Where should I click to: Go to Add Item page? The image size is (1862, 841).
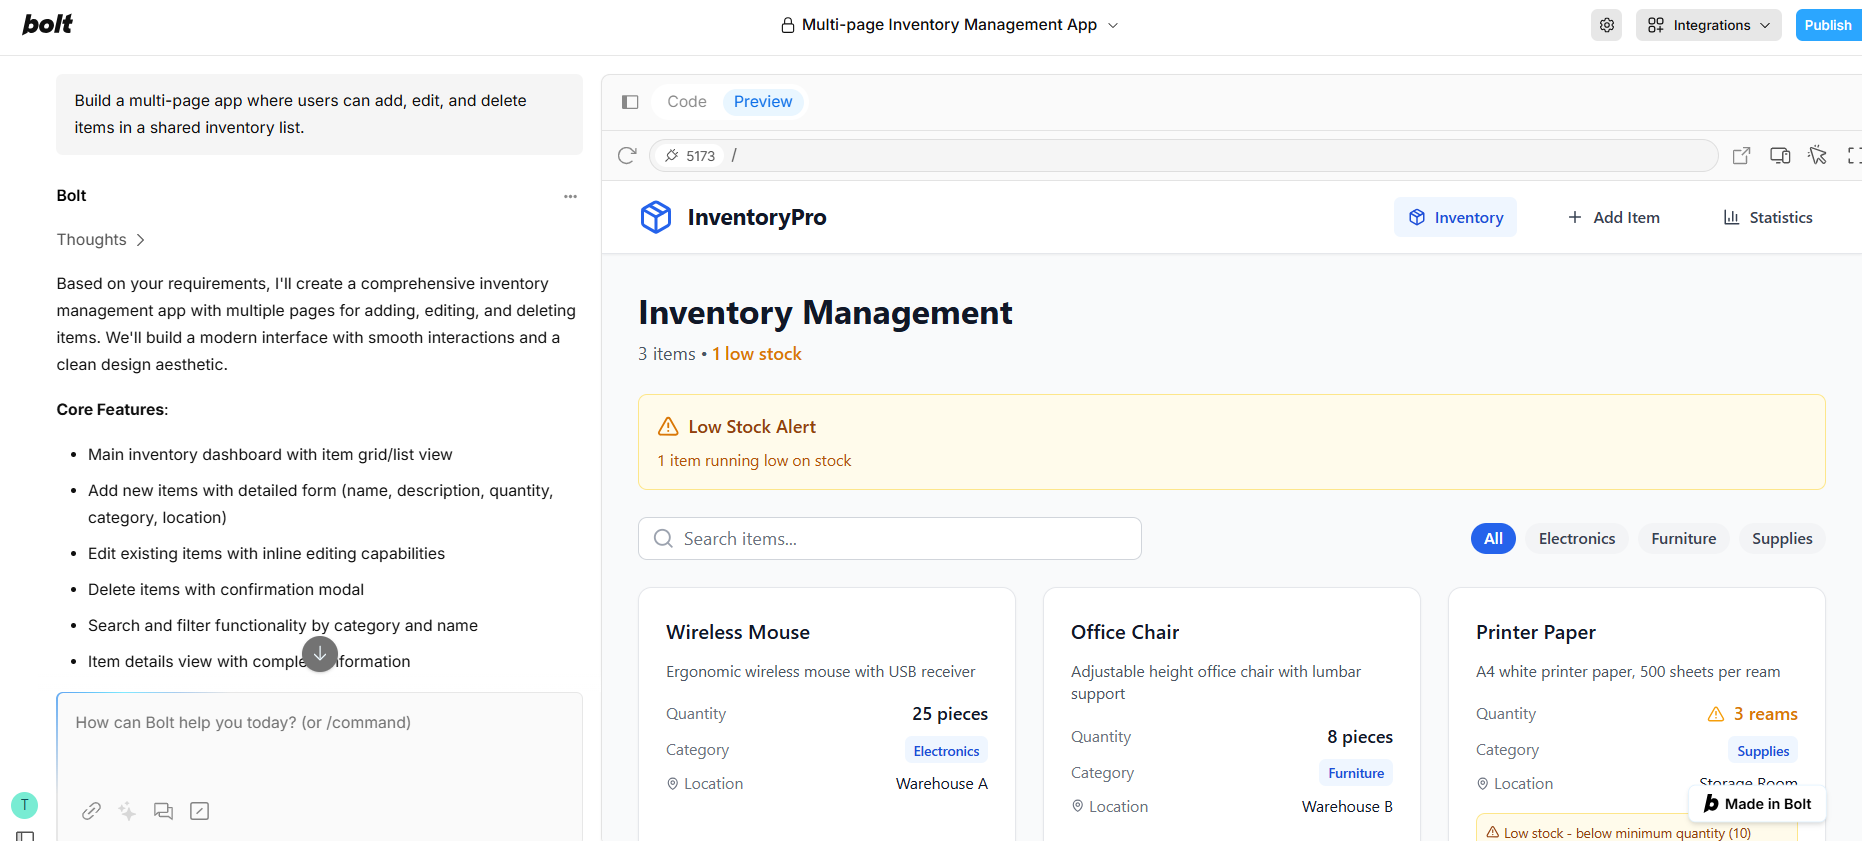point(1613,218)
